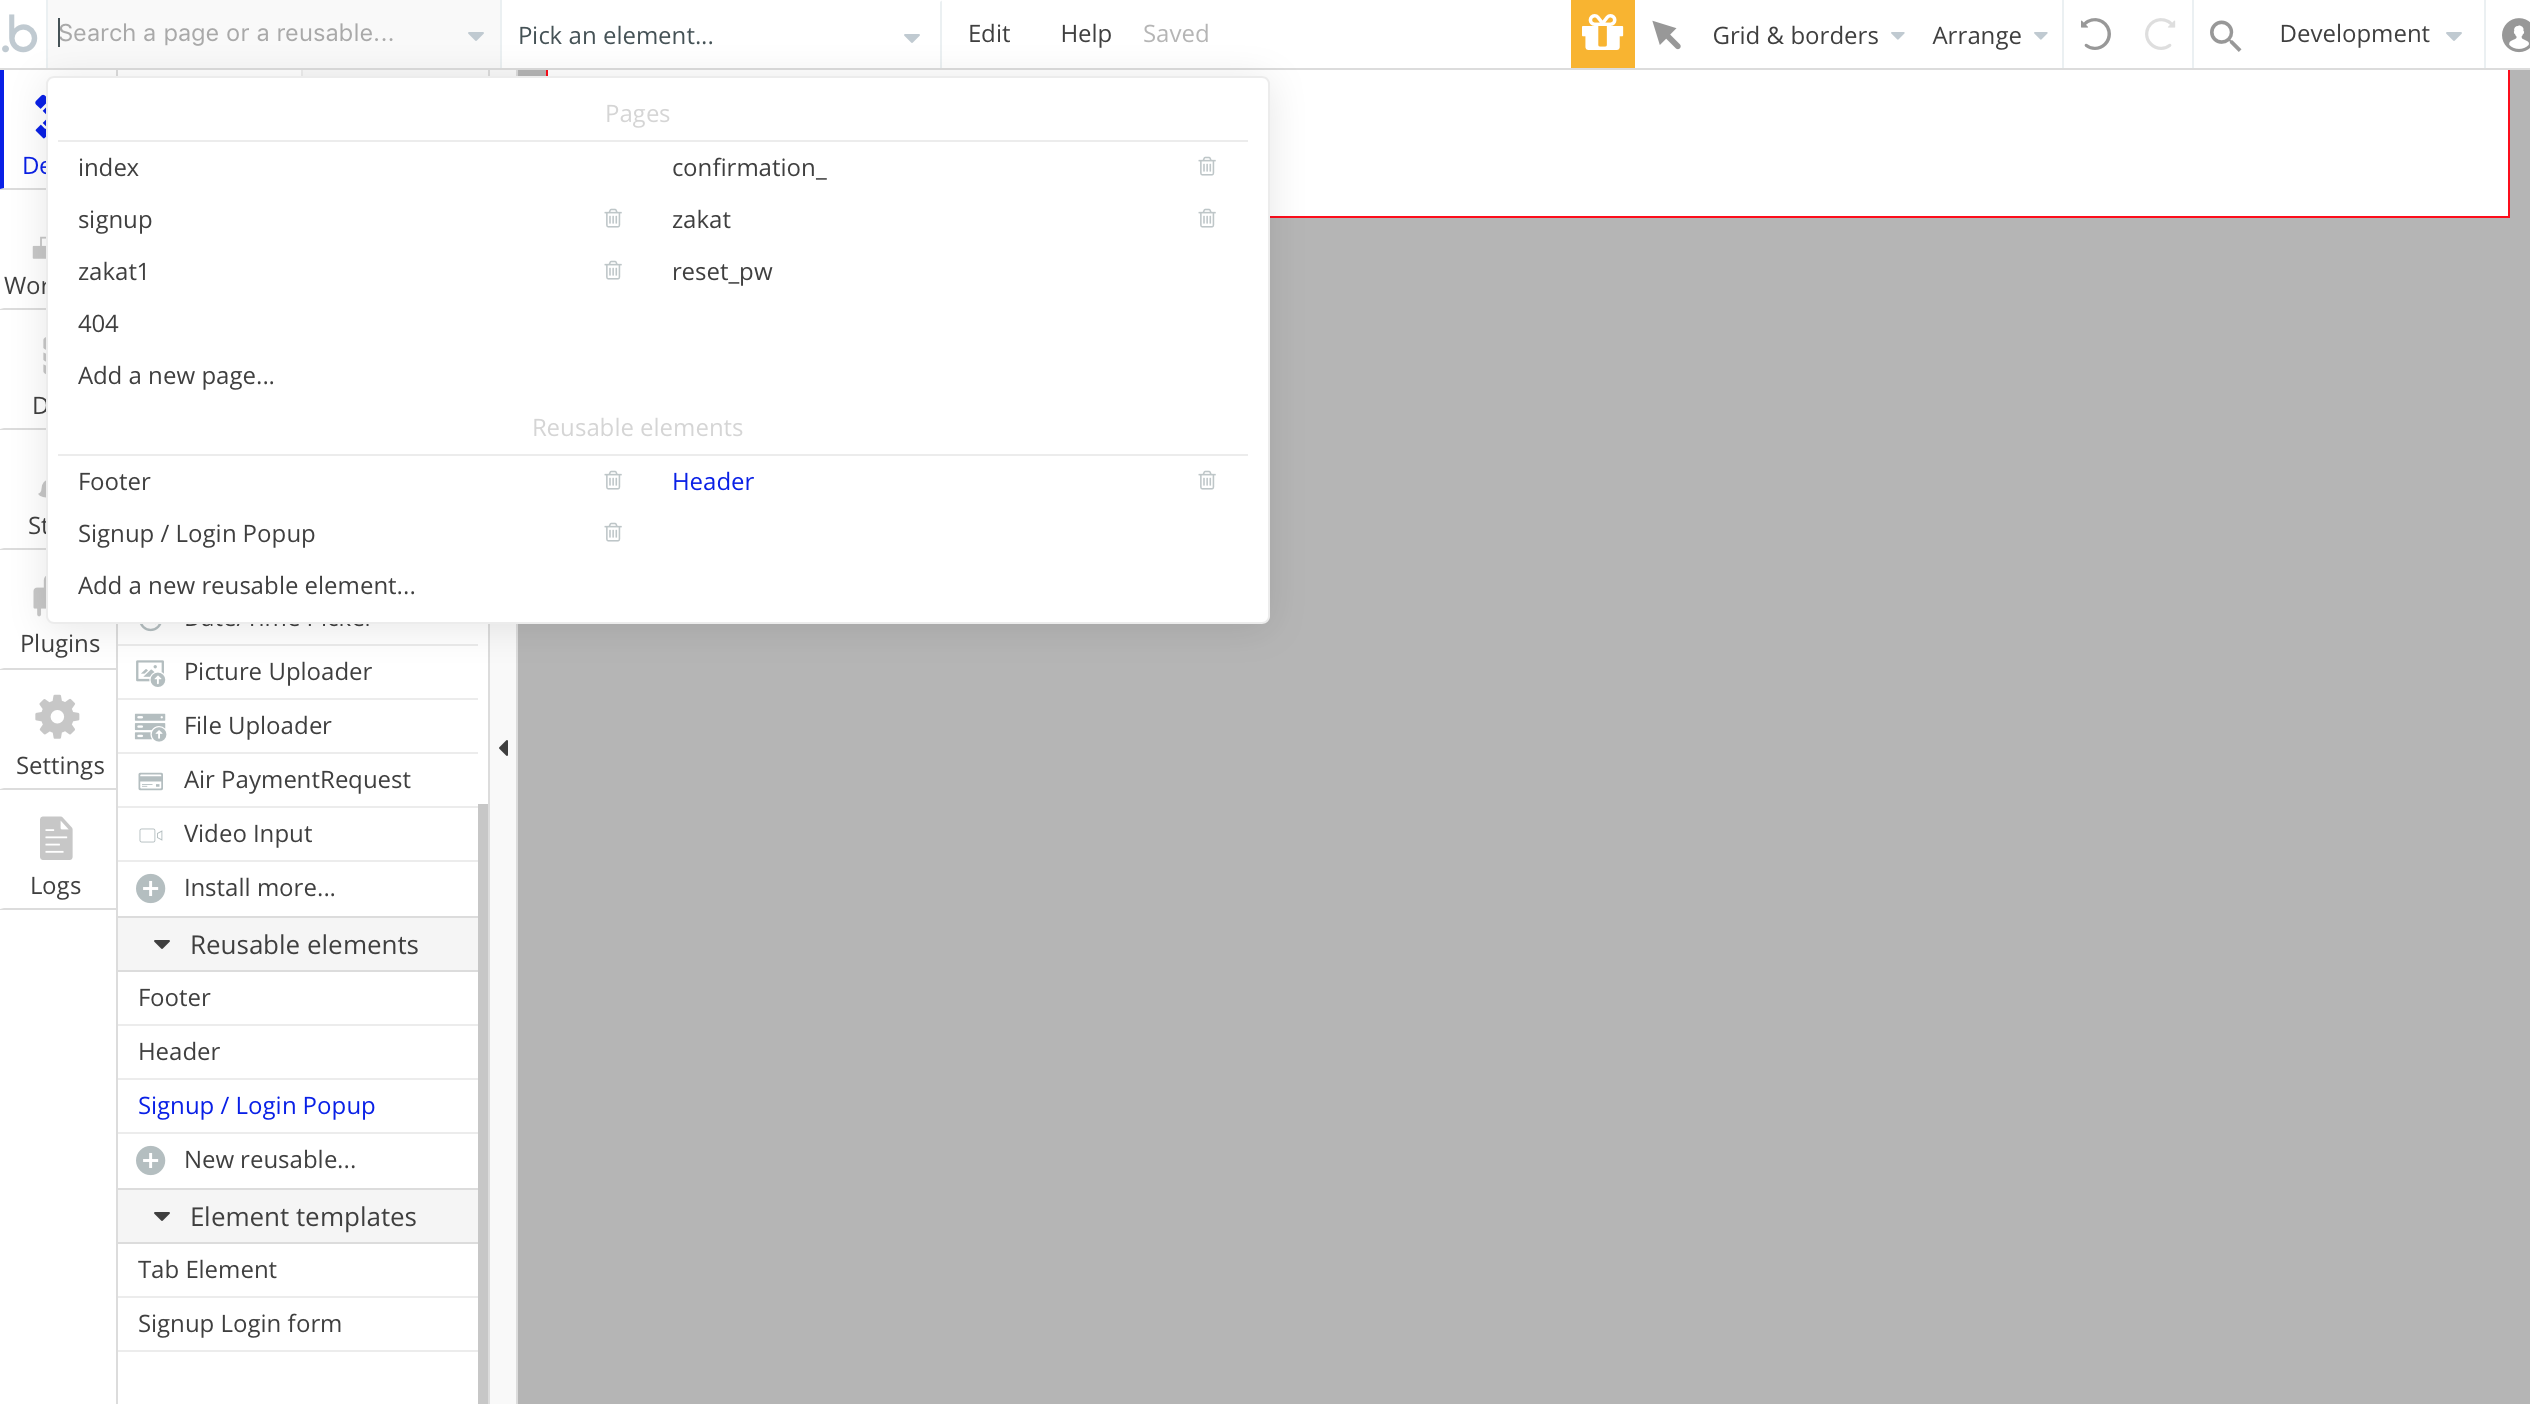Screen dimensions: 2530x1404
Task: Collapse the Element templates section
Action: (162, 1217)
